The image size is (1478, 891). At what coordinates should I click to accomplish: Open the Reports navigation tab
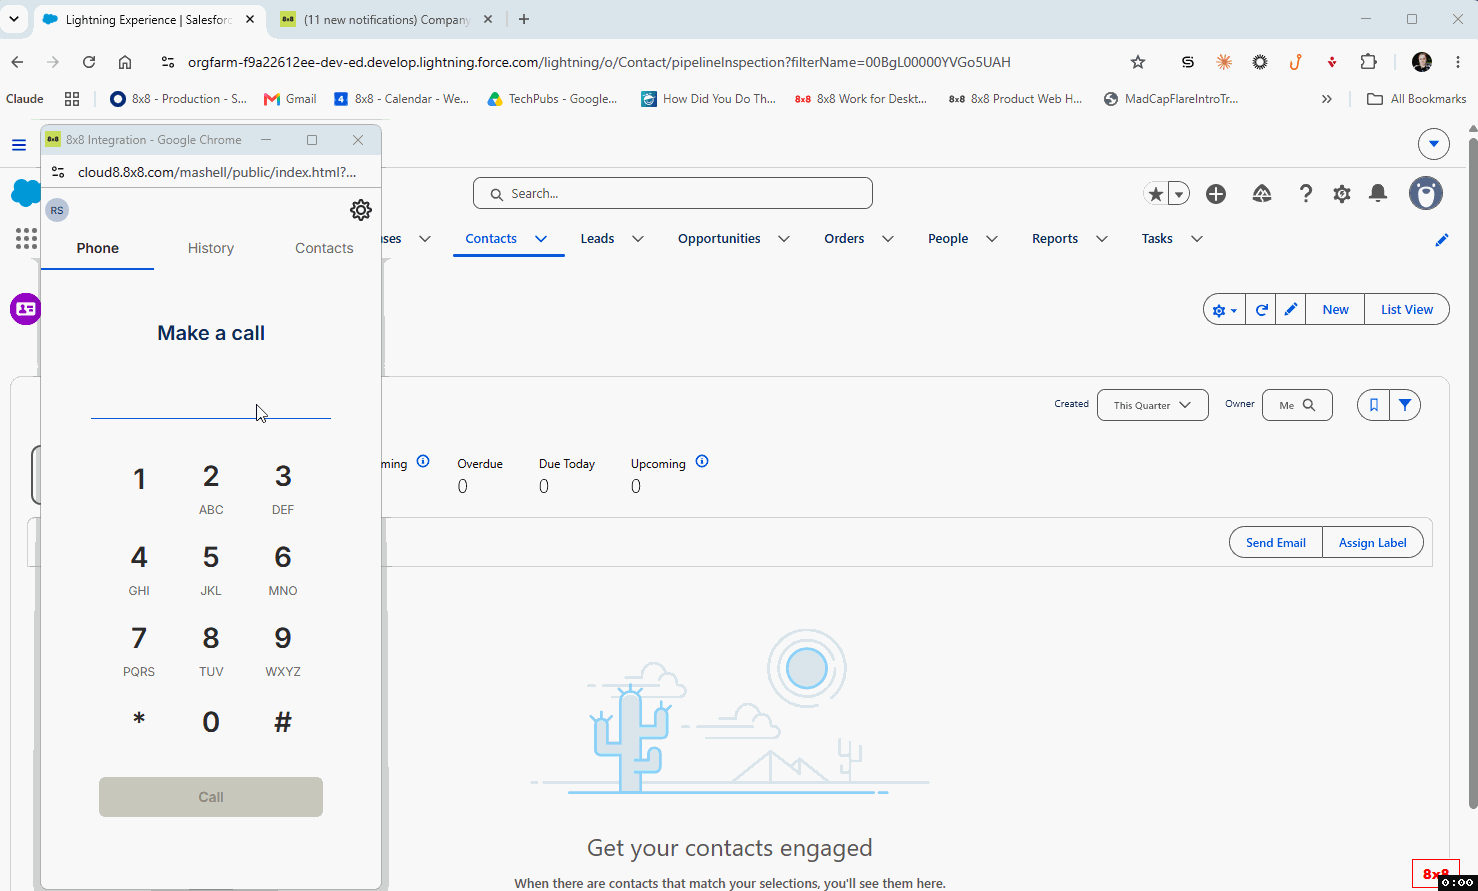[x=1055, y=239]
